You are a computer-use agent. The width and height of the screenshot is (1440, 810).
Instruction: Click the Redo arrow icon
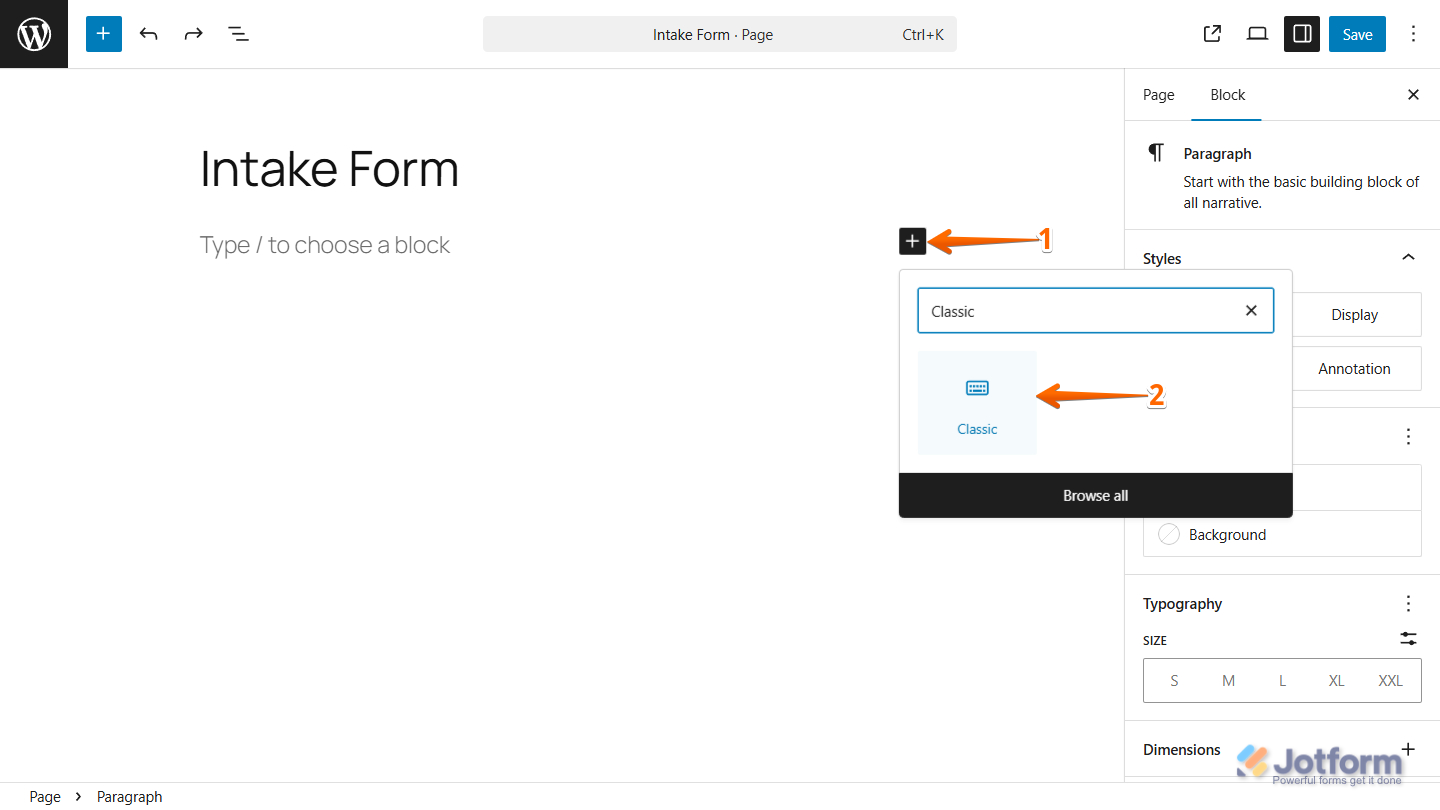tap(192, 33)
